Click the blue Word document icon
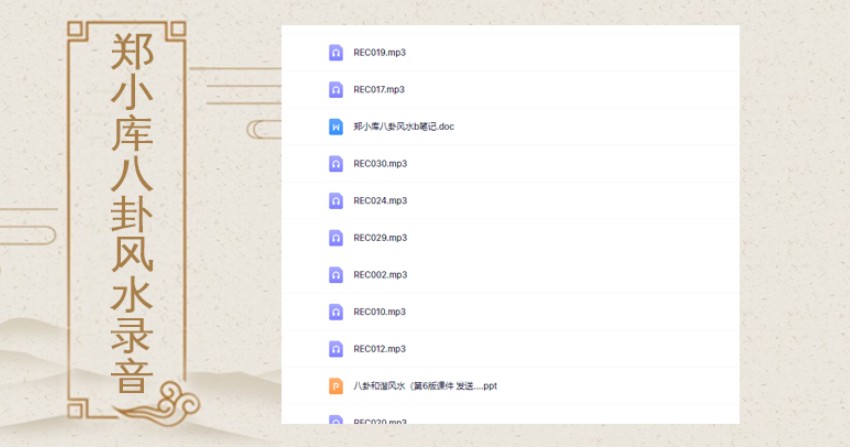Image resolution: width=850 pixels, height=447 pixels. pyautogui.click(x=336, y=127)
